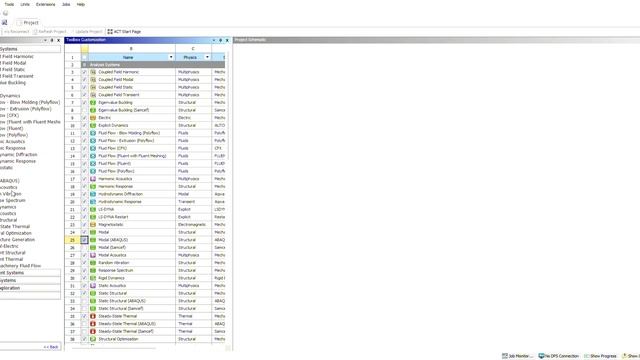Click the Refresh Project button
Viewport: 640px width, 360px height.
click(50, 31)
